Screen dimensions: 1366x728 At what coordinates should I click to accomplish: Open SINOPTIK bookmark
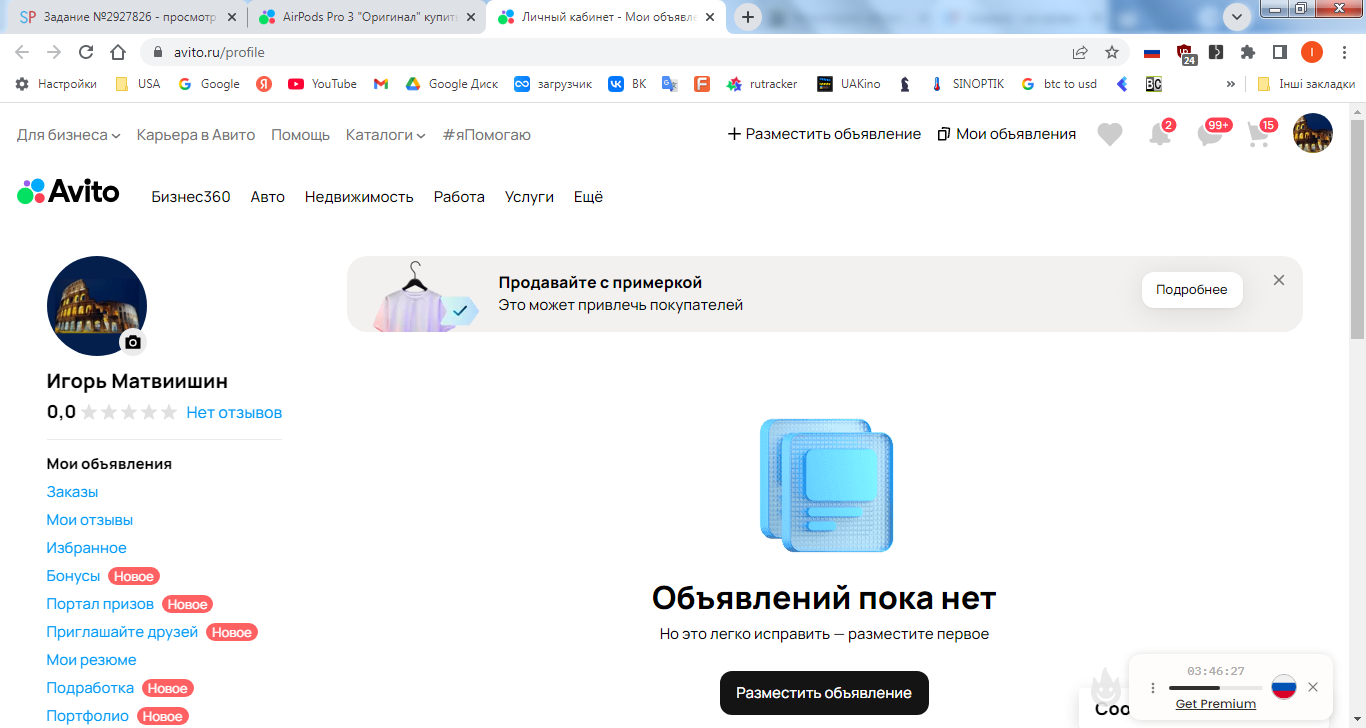coord(966,84)
